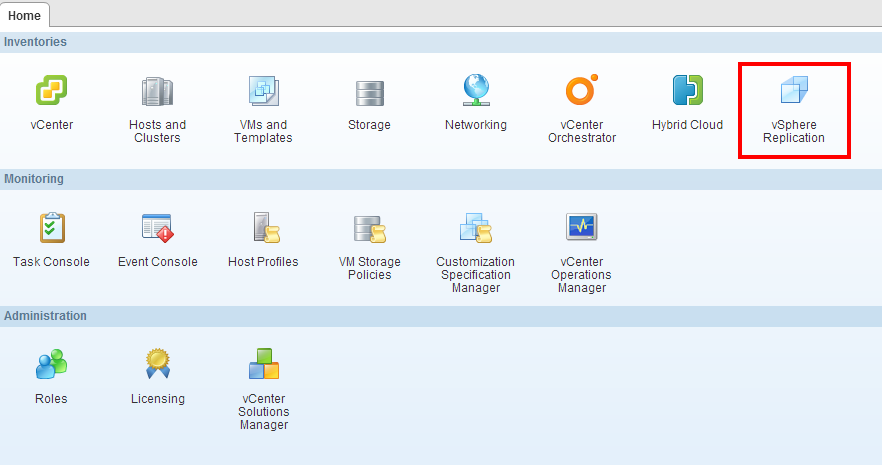This screenshot has width=882, height=465.
Task: Click the 'Roles' text label
Action: point(51,399)
